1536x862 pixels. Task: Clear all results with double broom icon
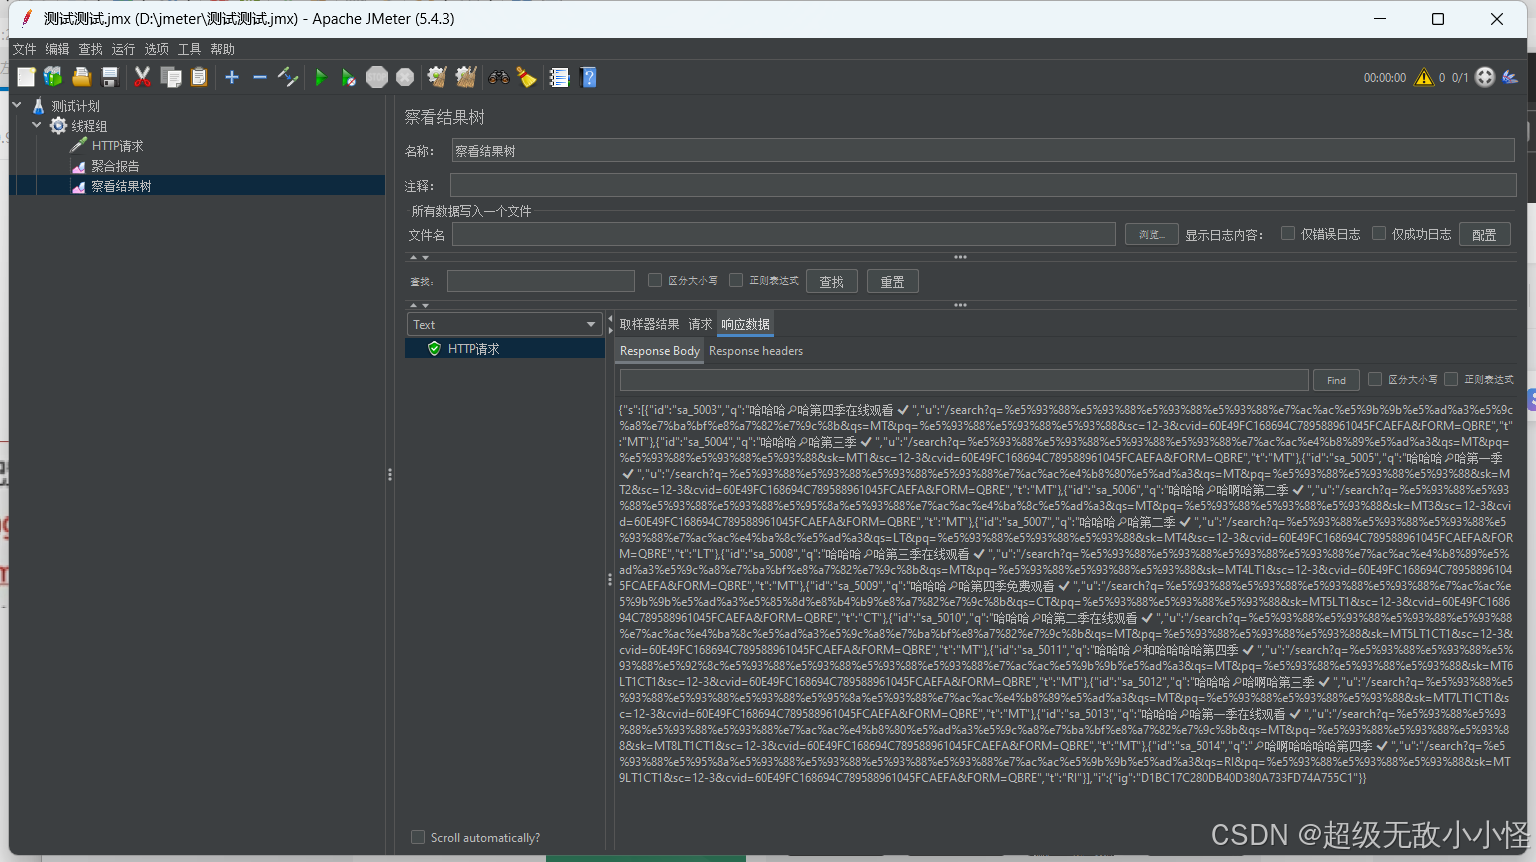[x=466, y=77]
